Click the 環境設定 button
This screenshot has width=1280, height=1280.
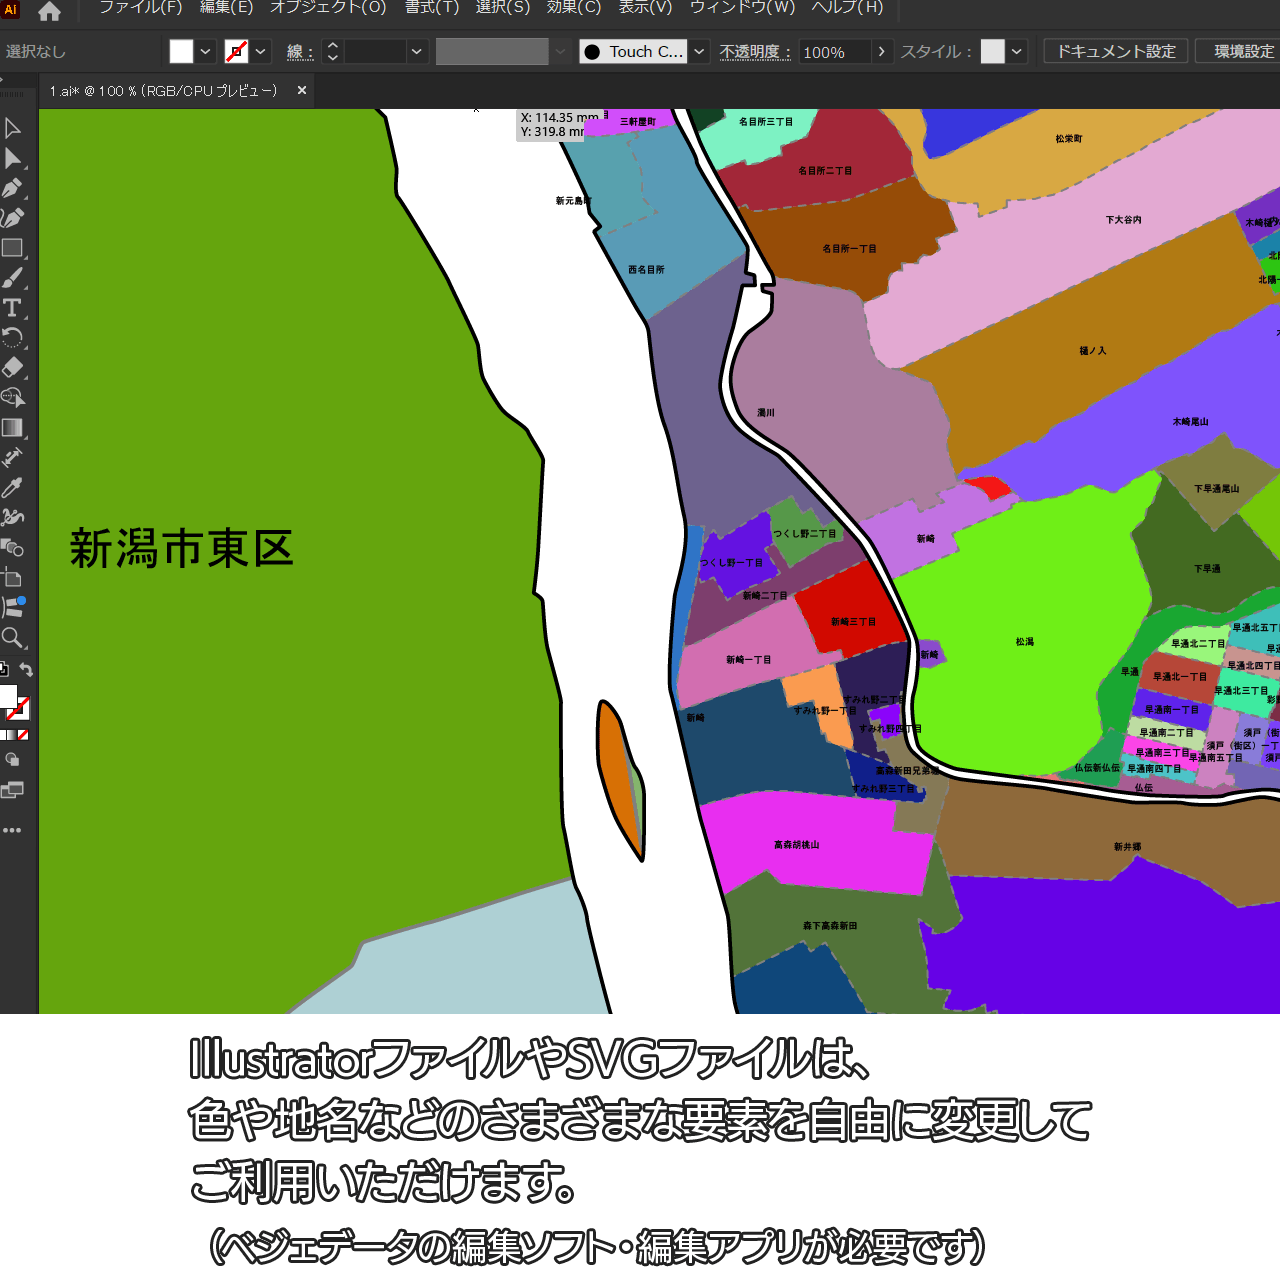click(x=1243, y=52)
